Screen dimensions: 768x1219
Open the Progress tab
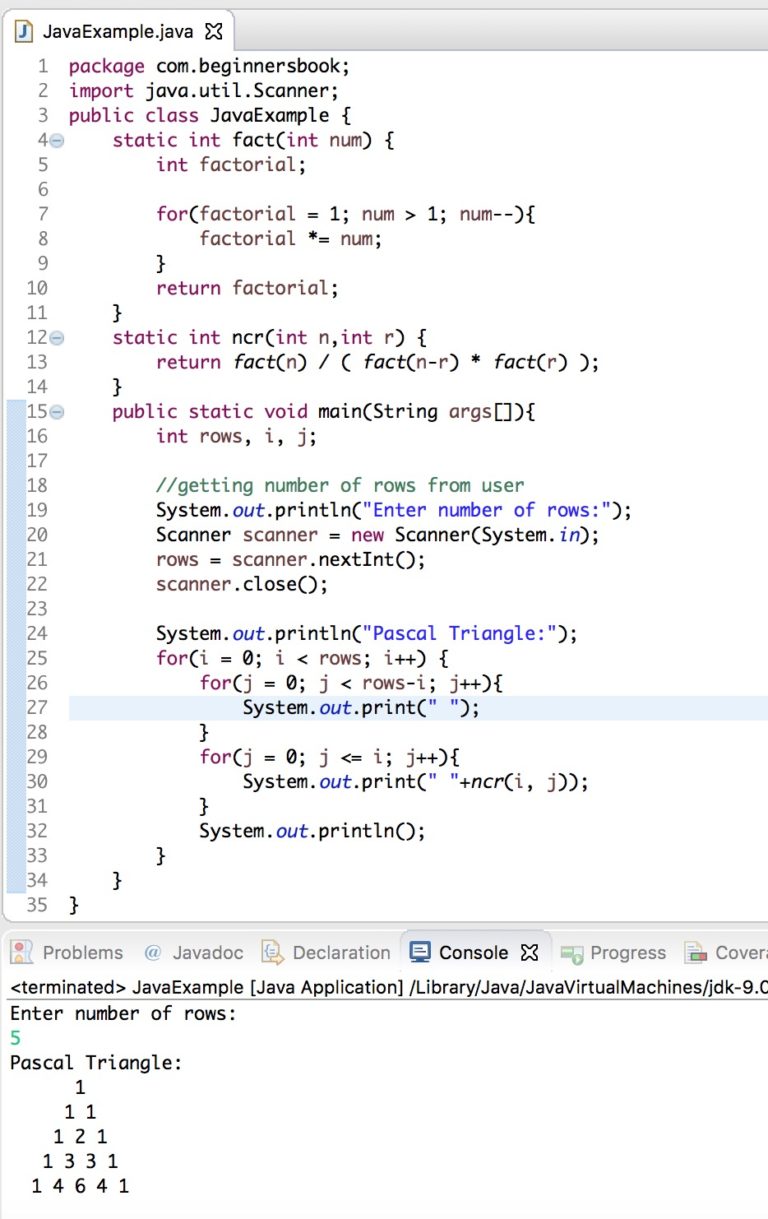point(613,952)
